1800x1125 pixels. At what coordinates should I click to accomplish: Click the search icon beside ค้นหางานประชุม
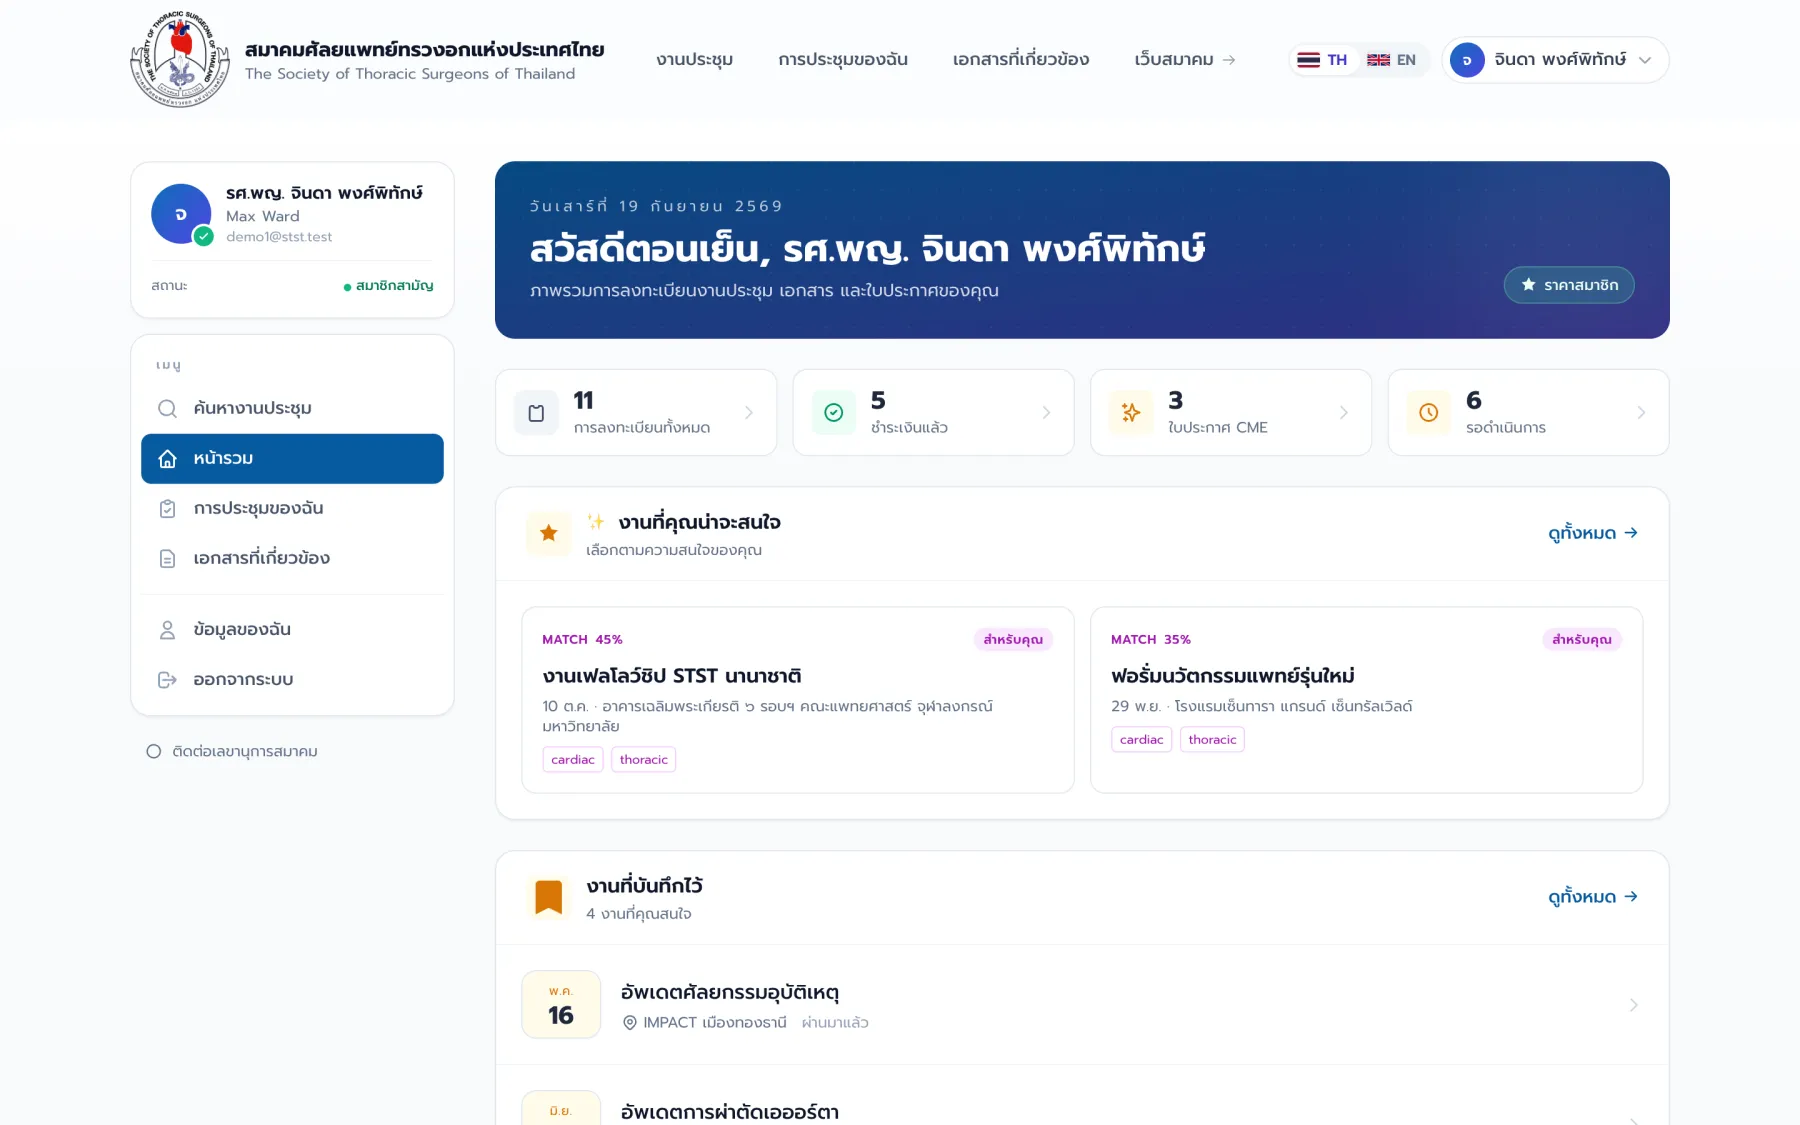(x=167, y=409)
